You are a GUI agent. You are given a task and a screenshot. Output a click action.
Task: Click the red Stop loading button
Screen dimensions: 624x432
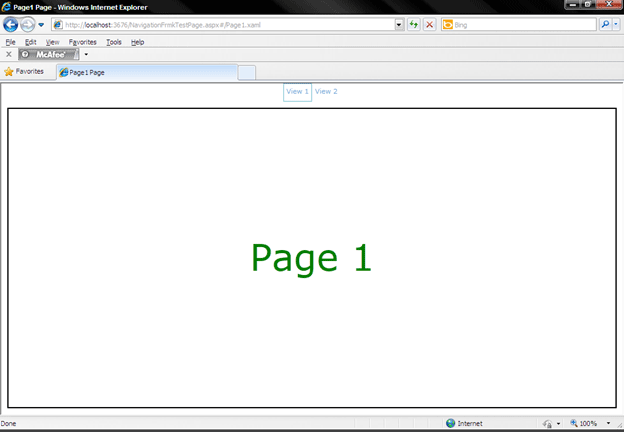(x=429, y=25)
